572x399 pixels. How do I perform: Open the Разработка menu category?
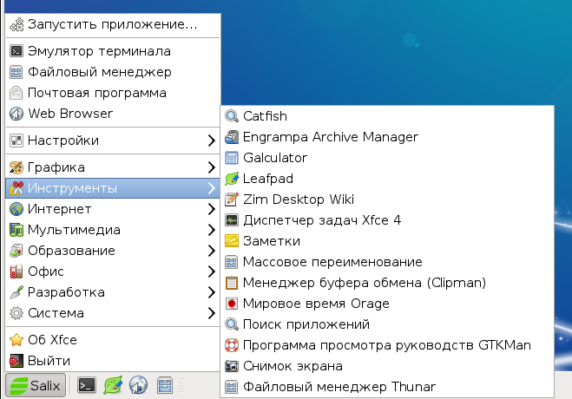pos(112,293)
